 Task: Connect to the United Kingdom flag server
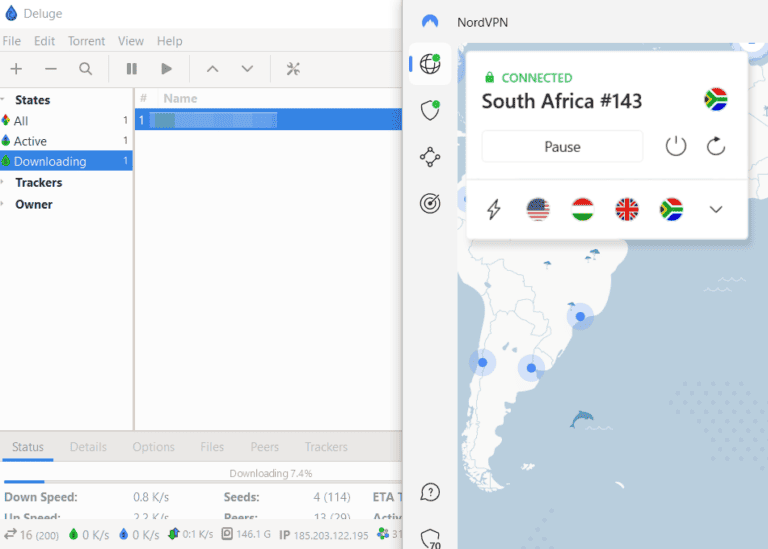tap(627, 209)
